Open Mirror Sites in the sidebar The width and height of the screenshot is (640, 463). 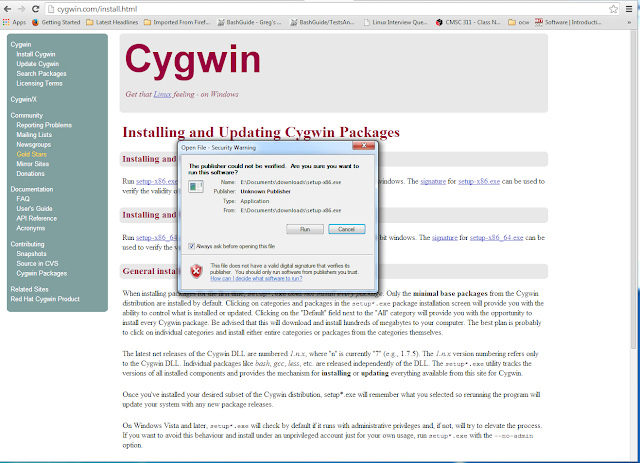tap(33, 164)
